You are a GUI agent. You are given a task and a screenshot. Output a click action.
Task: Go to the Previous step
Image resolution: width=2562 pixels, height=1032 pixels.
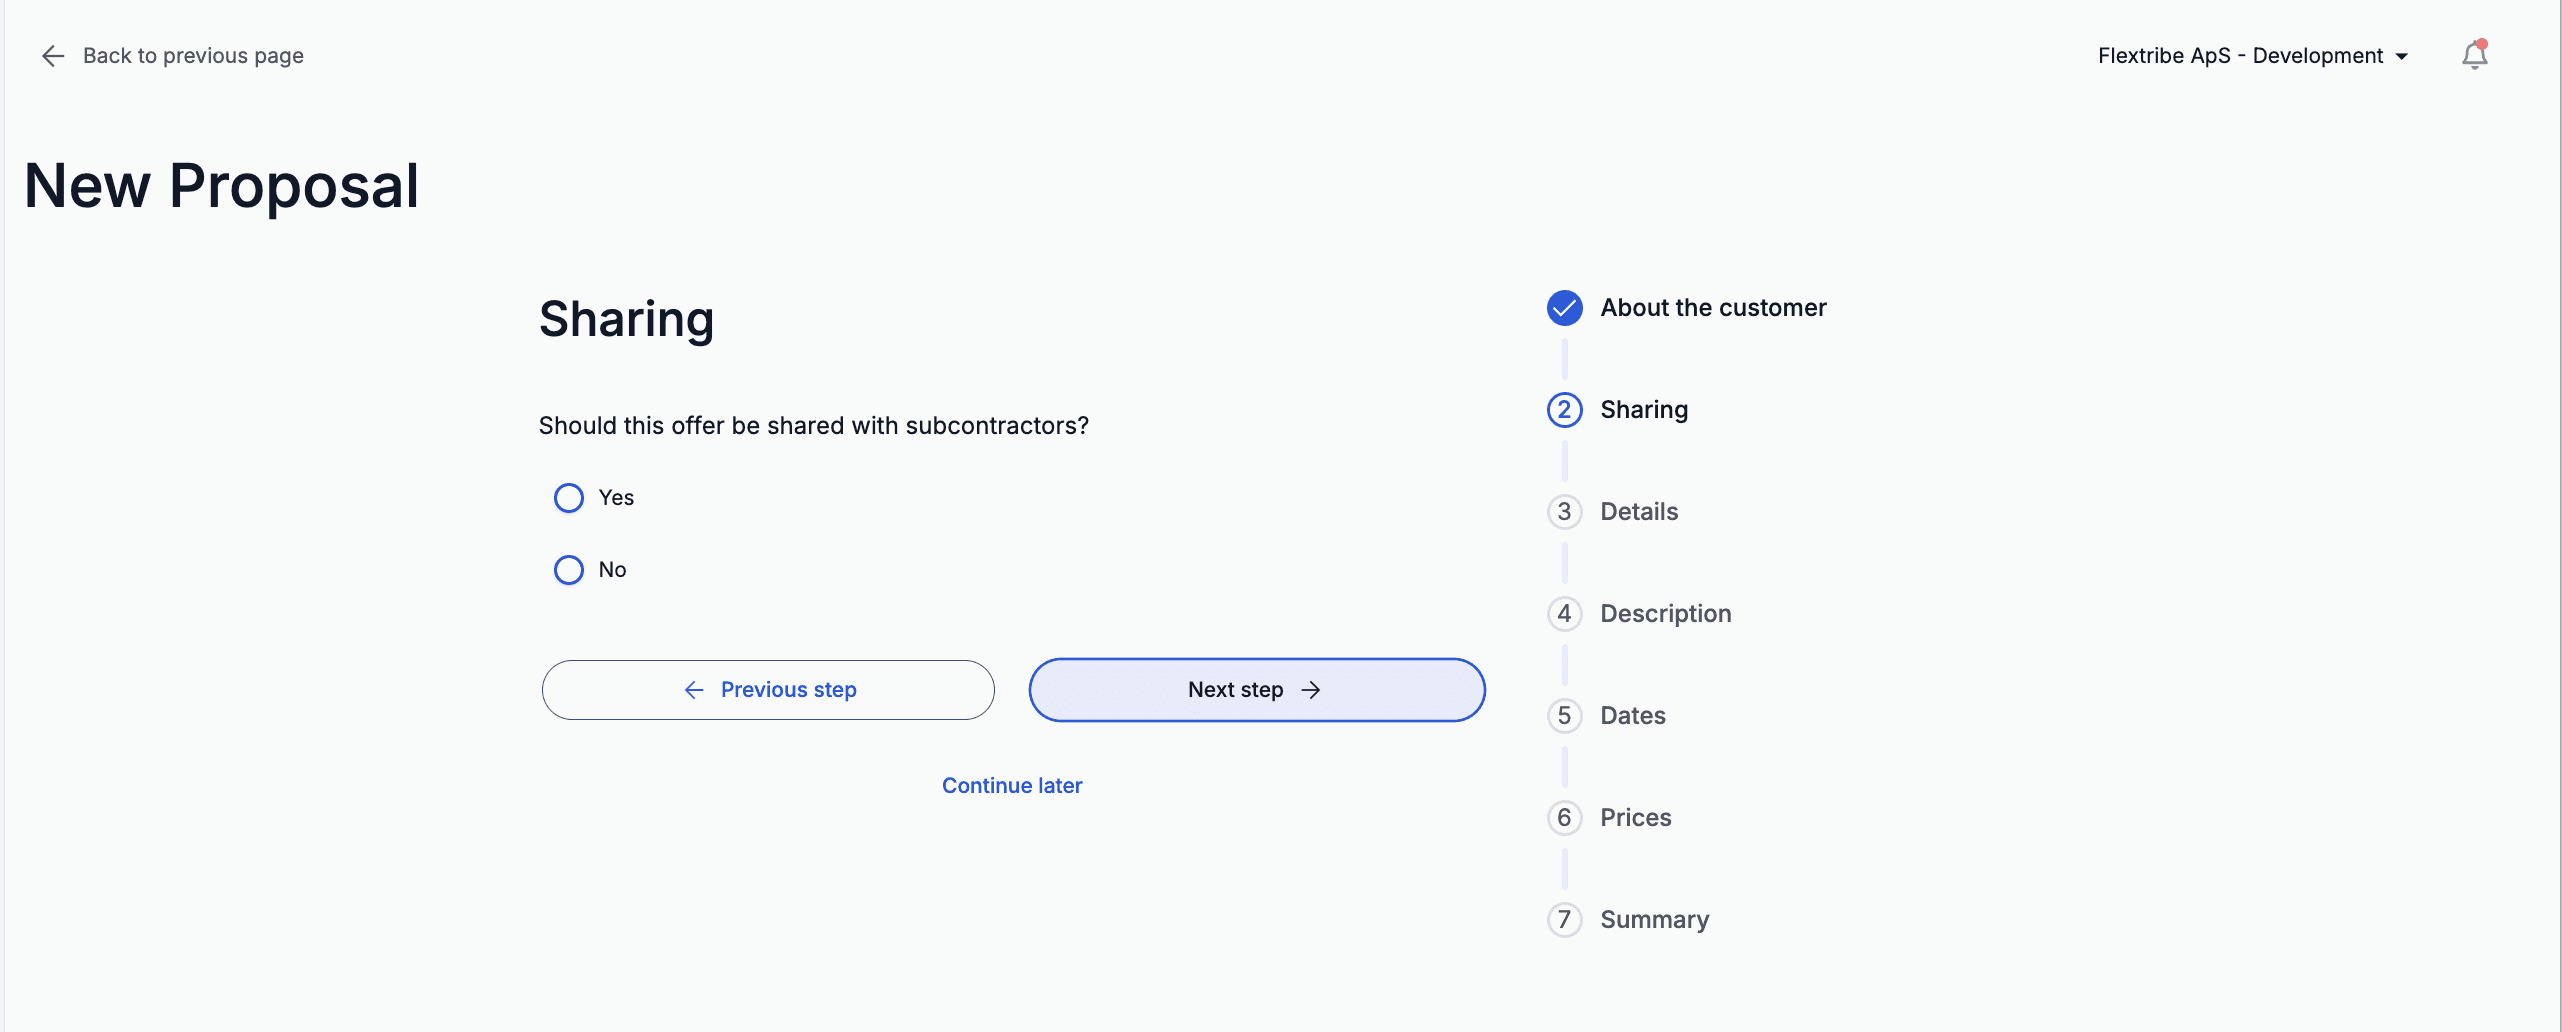(768, 690)
